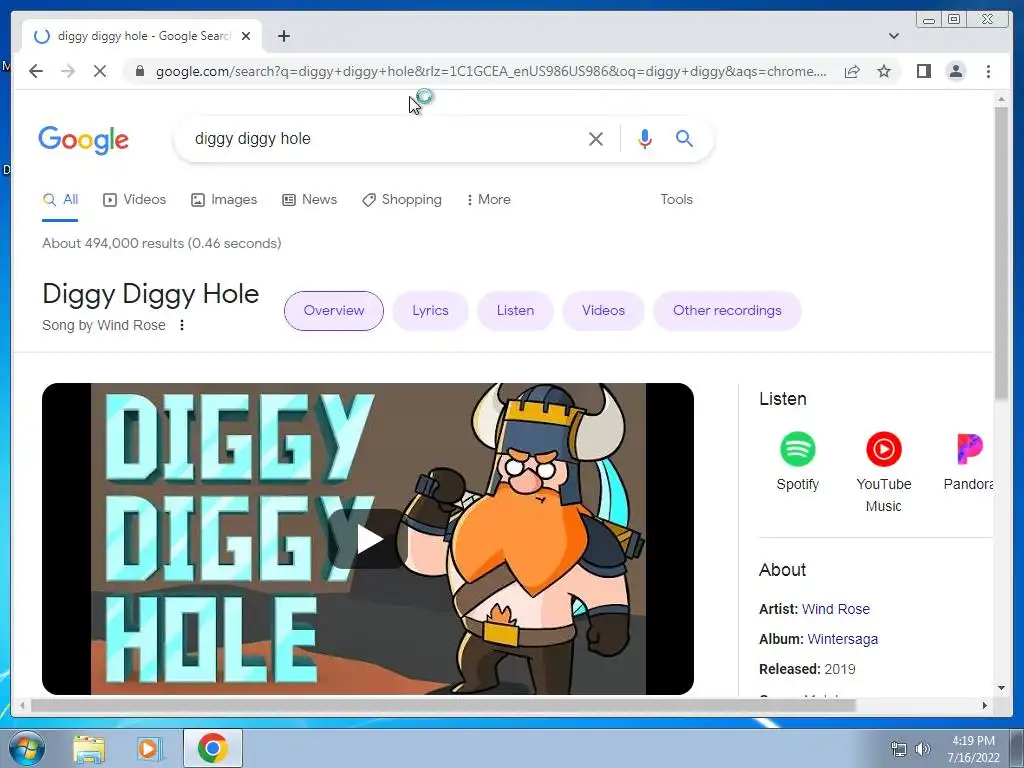Clear the search box with X
Screen dimensions: 1024x768
tap(596, 138)
